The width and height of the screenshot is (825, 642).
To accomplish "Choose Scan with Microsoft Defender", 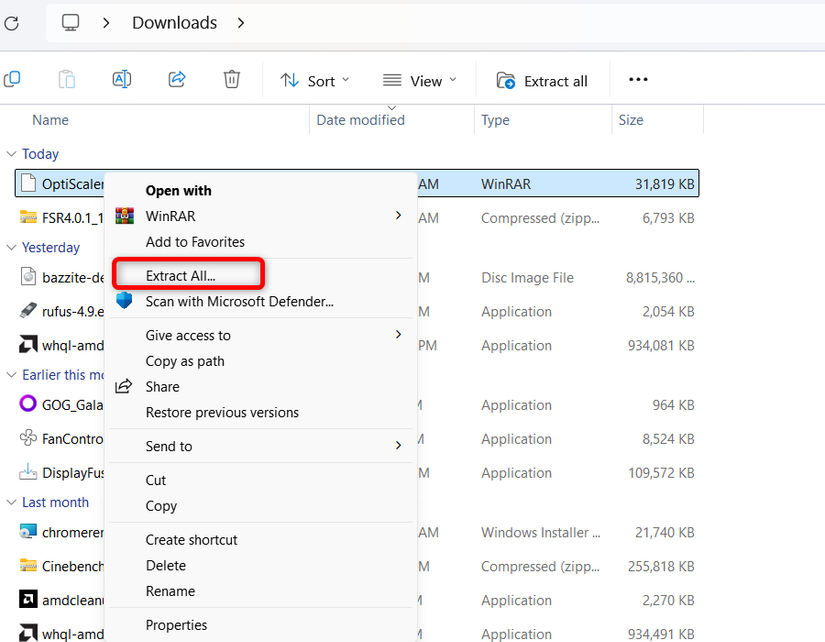I will pyautogui.click(x=239, y=301).
